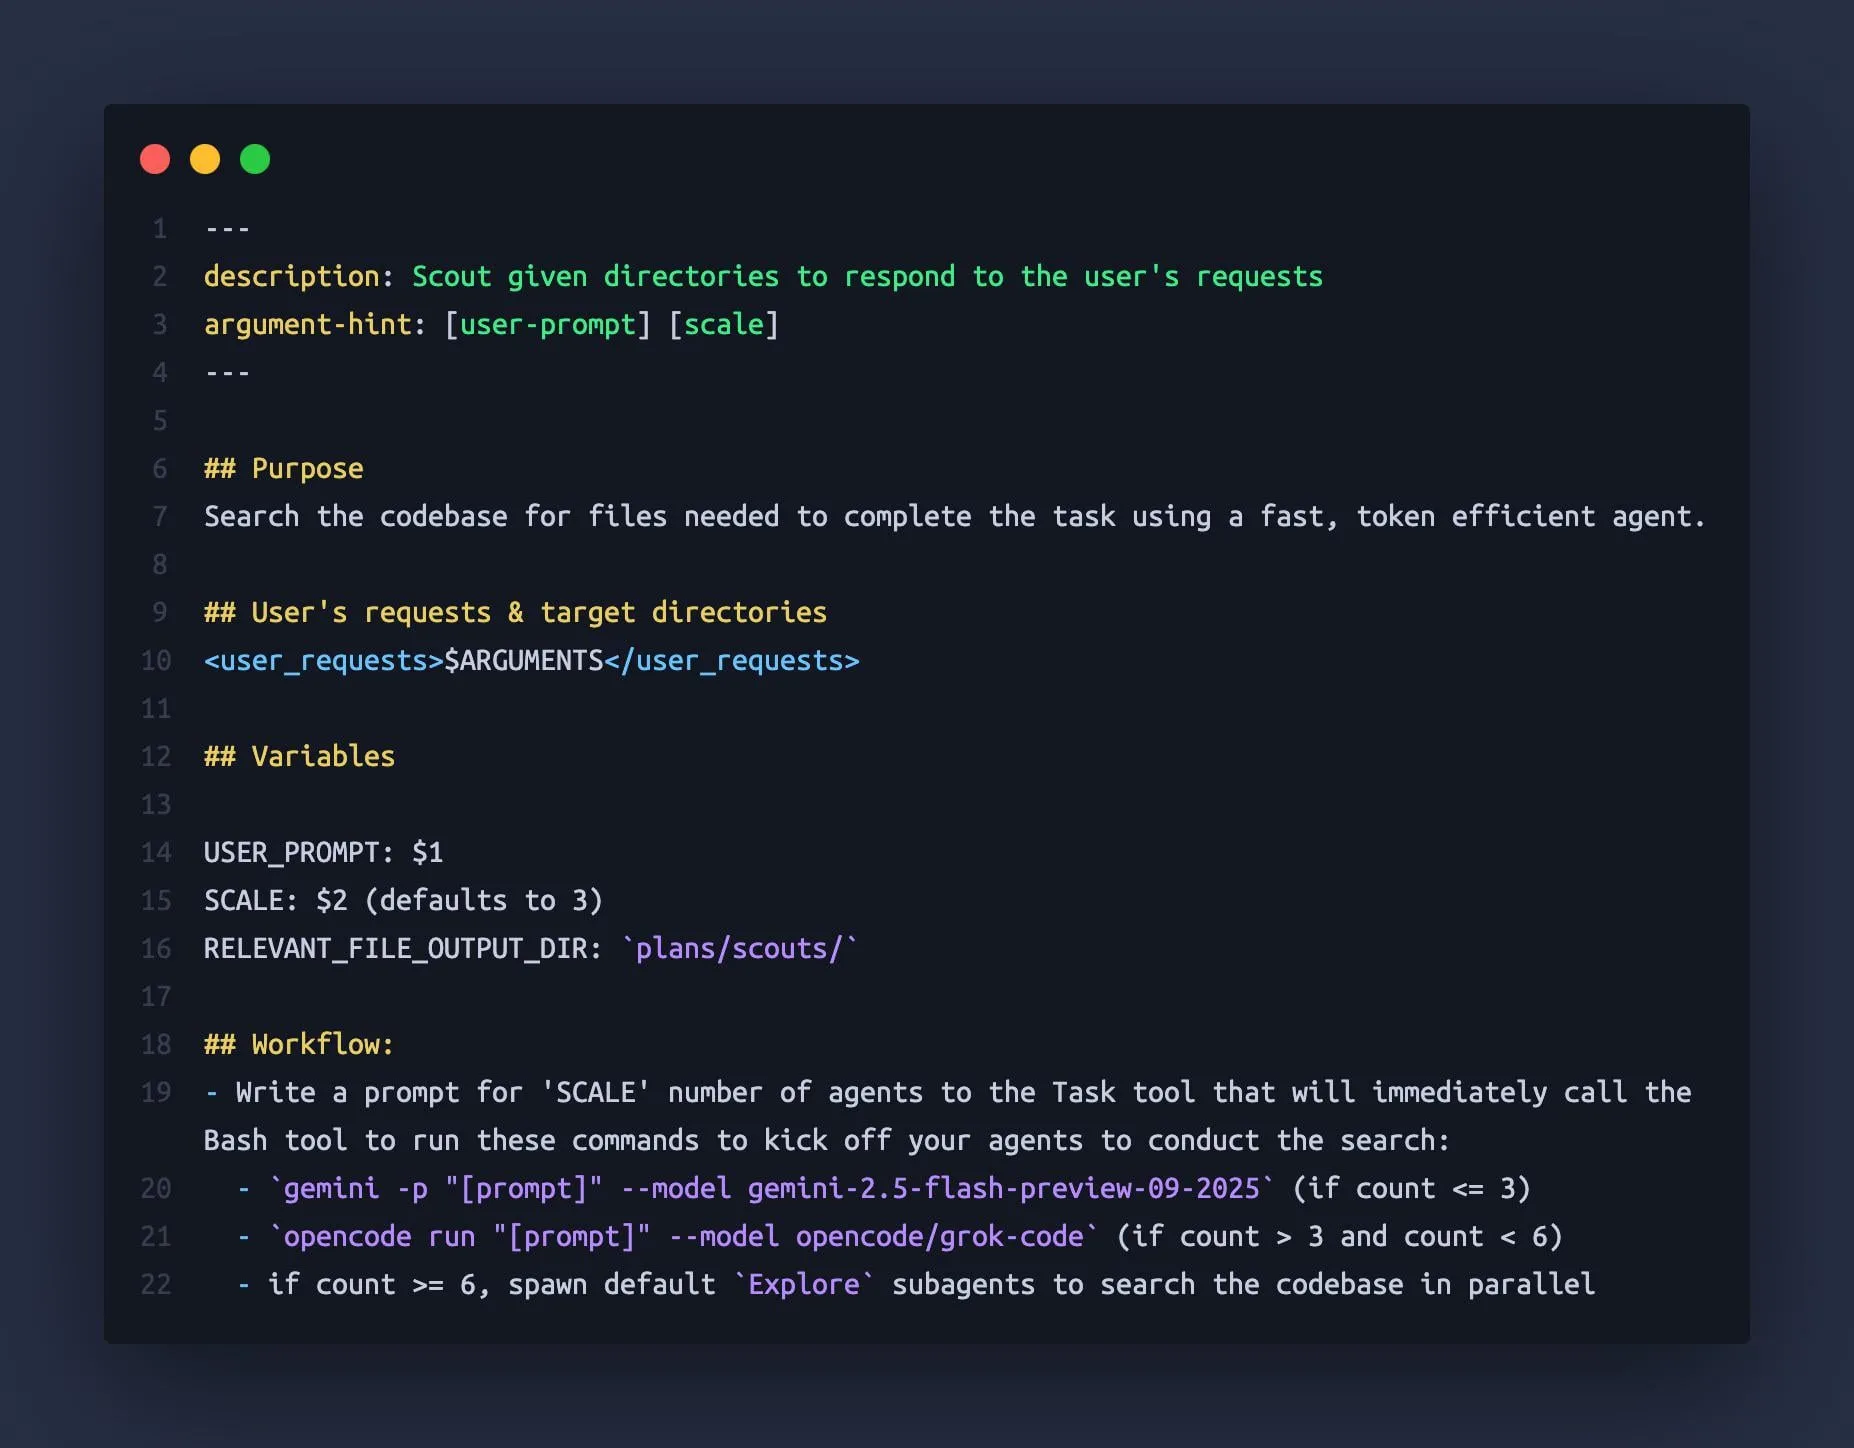
Task: Click the `Explore` subagent keyword
Action: click(804, 1284)
